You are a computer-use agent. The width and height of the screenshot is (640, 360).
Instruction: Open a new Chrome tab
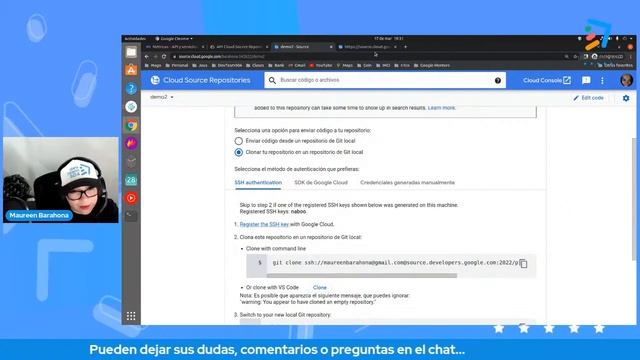[405, 47]
